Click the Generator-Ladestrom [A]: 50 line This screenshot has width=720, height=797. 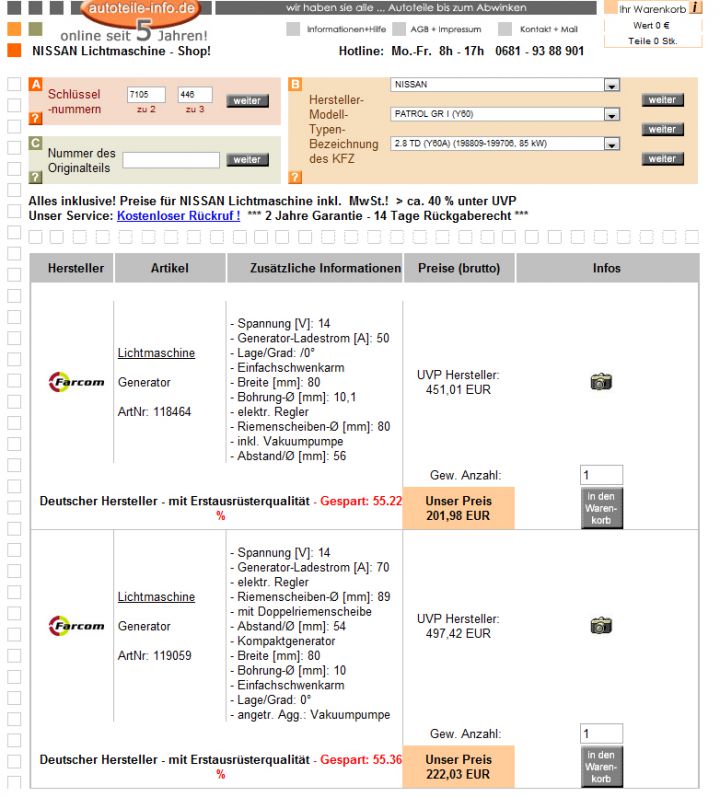(309, 339)
